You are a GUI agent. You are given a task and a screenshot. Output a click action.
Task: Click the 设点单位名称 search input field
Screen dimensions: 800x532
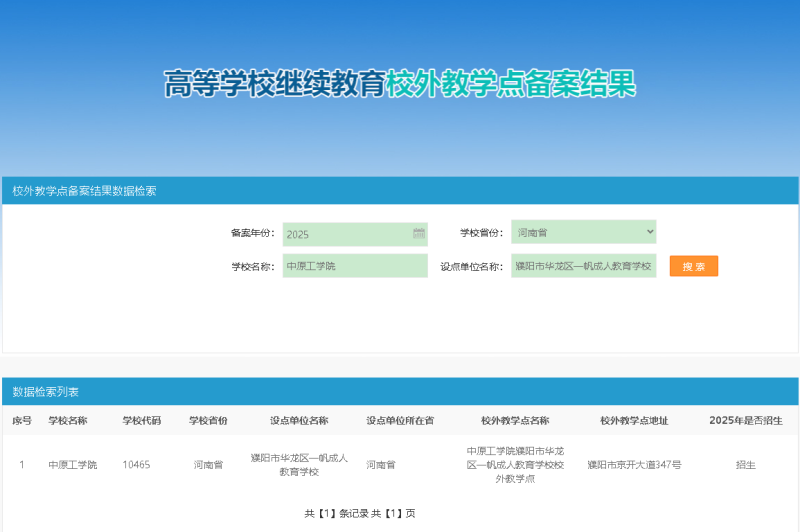(583, 266)
